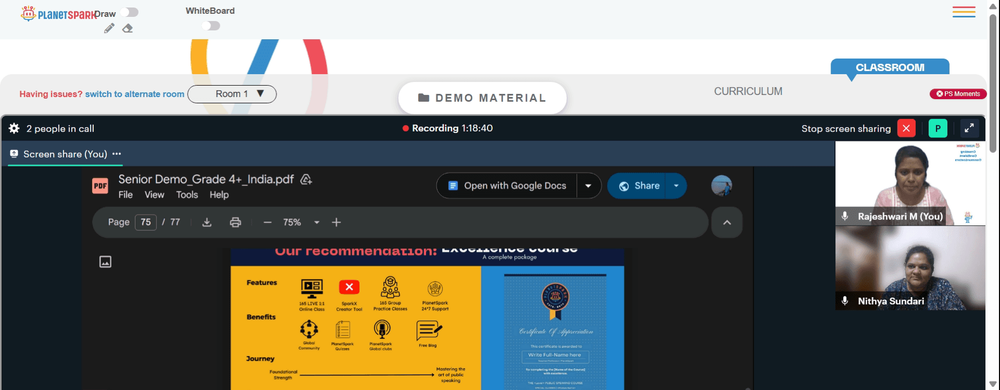This screenshot has width=1000, height=390.
Task: Zoom out of the PDF
Action: coord(268,222)
